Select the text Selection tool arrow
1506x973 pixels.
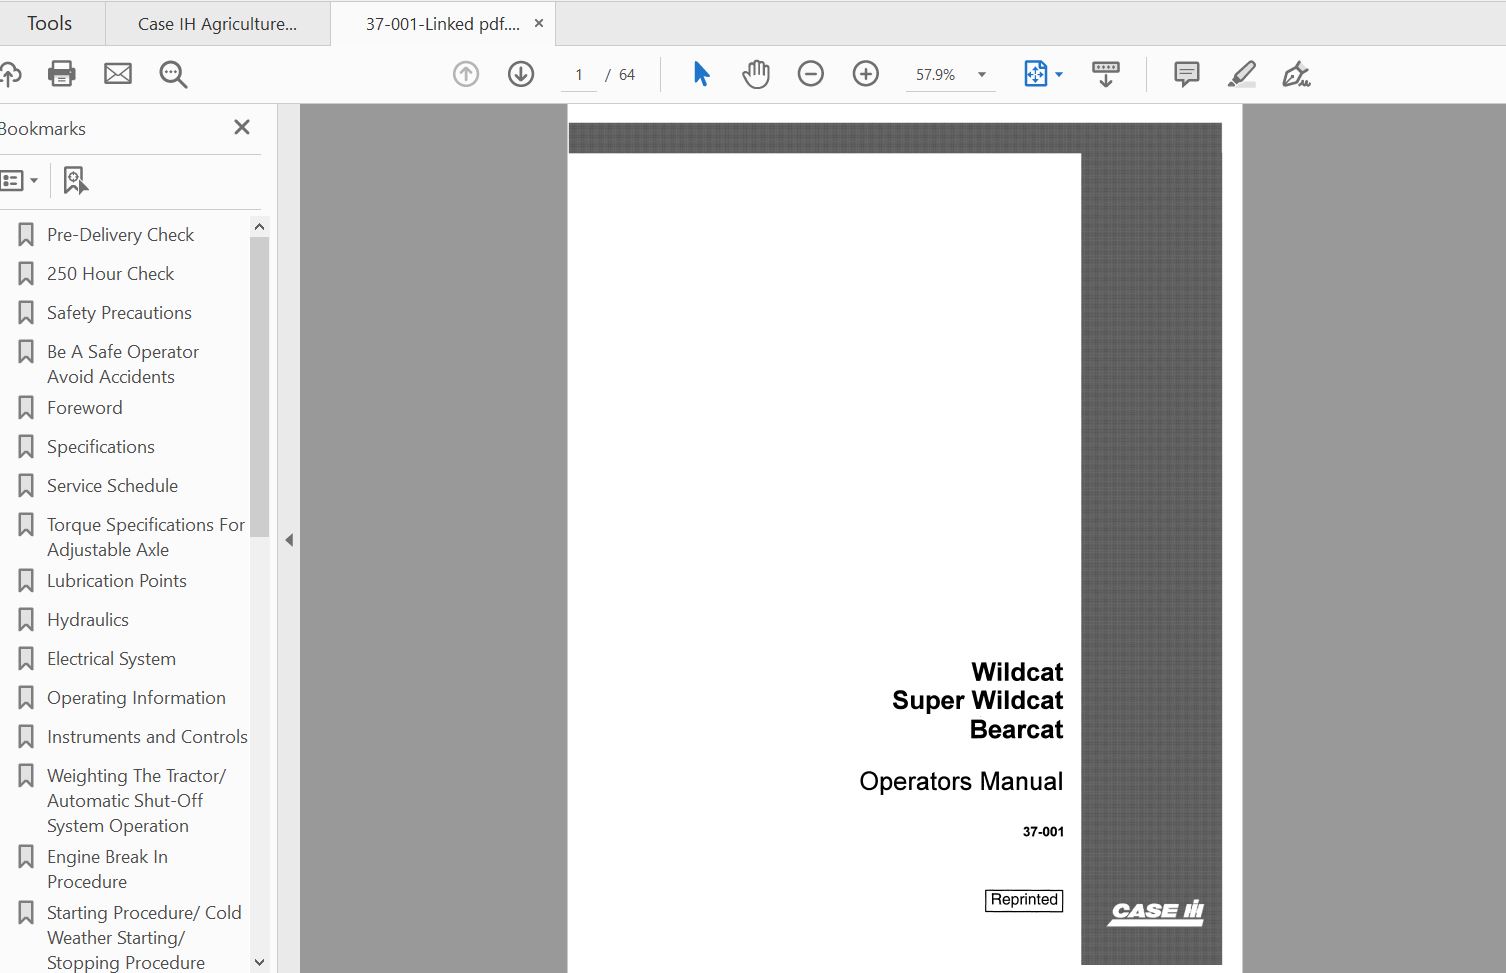(x=701, y=73)
